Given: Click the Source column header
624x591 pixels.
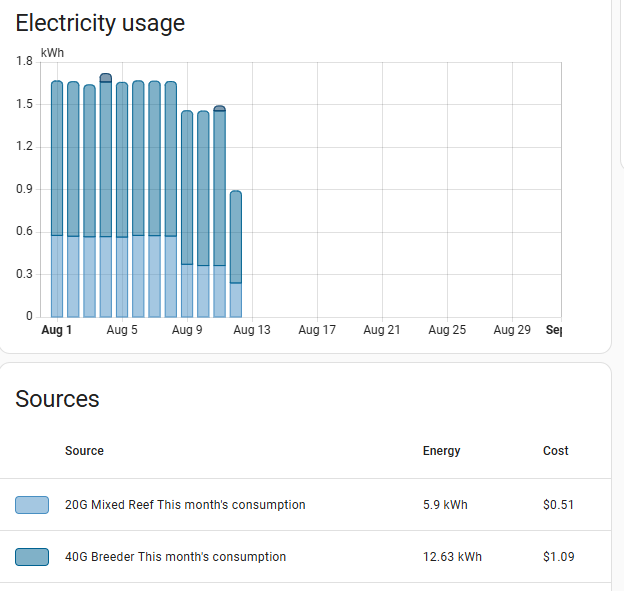Looking at the screenshot, I should pyautogui.click(x=84, y=451).
